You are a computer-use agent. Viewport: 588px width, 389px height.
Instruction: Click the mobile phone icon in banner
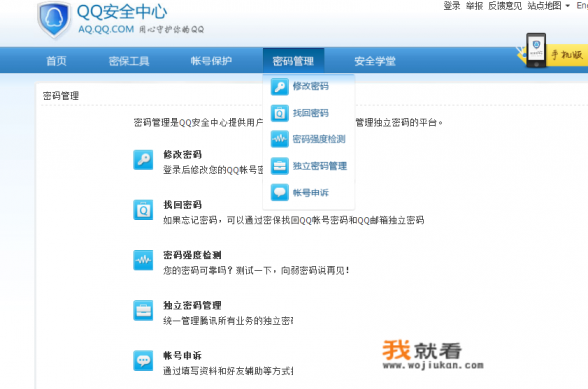[x=536, y=50]
